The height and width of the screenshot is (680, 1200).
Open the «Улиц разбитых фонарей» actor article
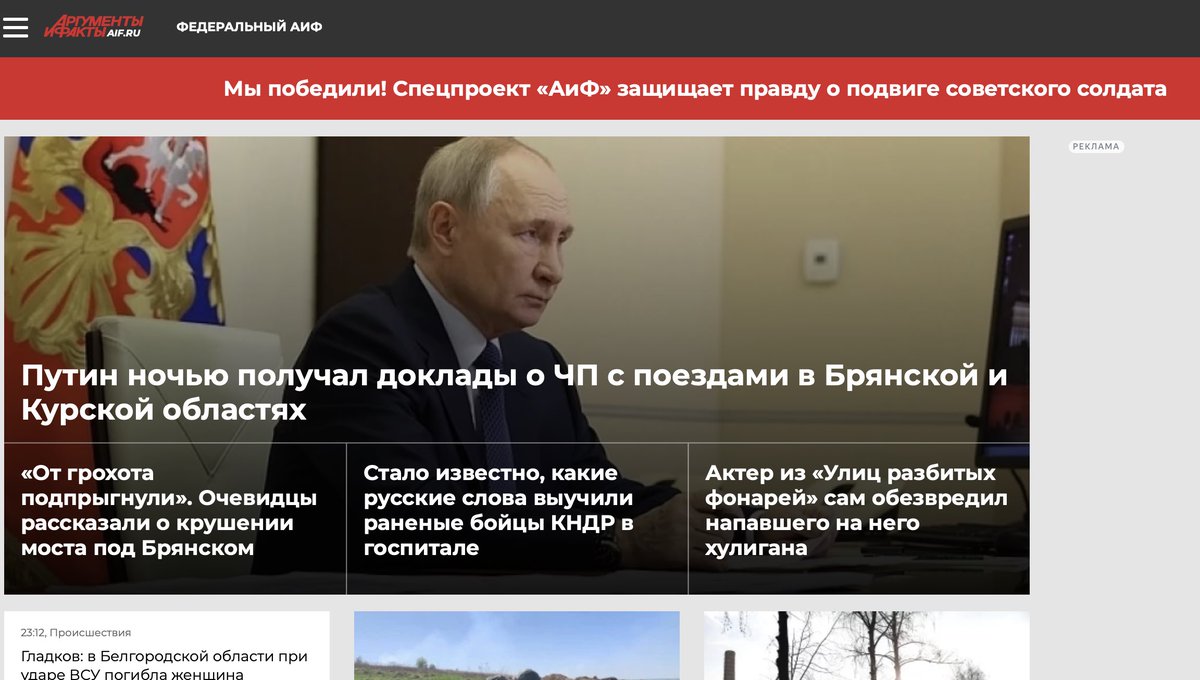858,510
